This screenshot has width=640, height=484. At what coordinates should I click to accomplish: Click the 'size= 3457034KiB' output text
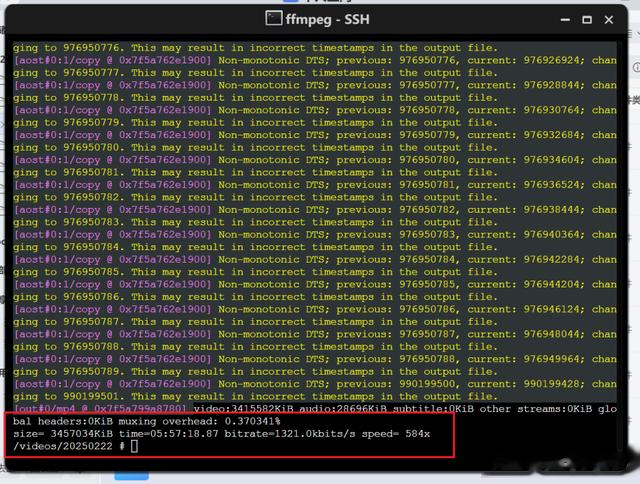pos(63,434)
